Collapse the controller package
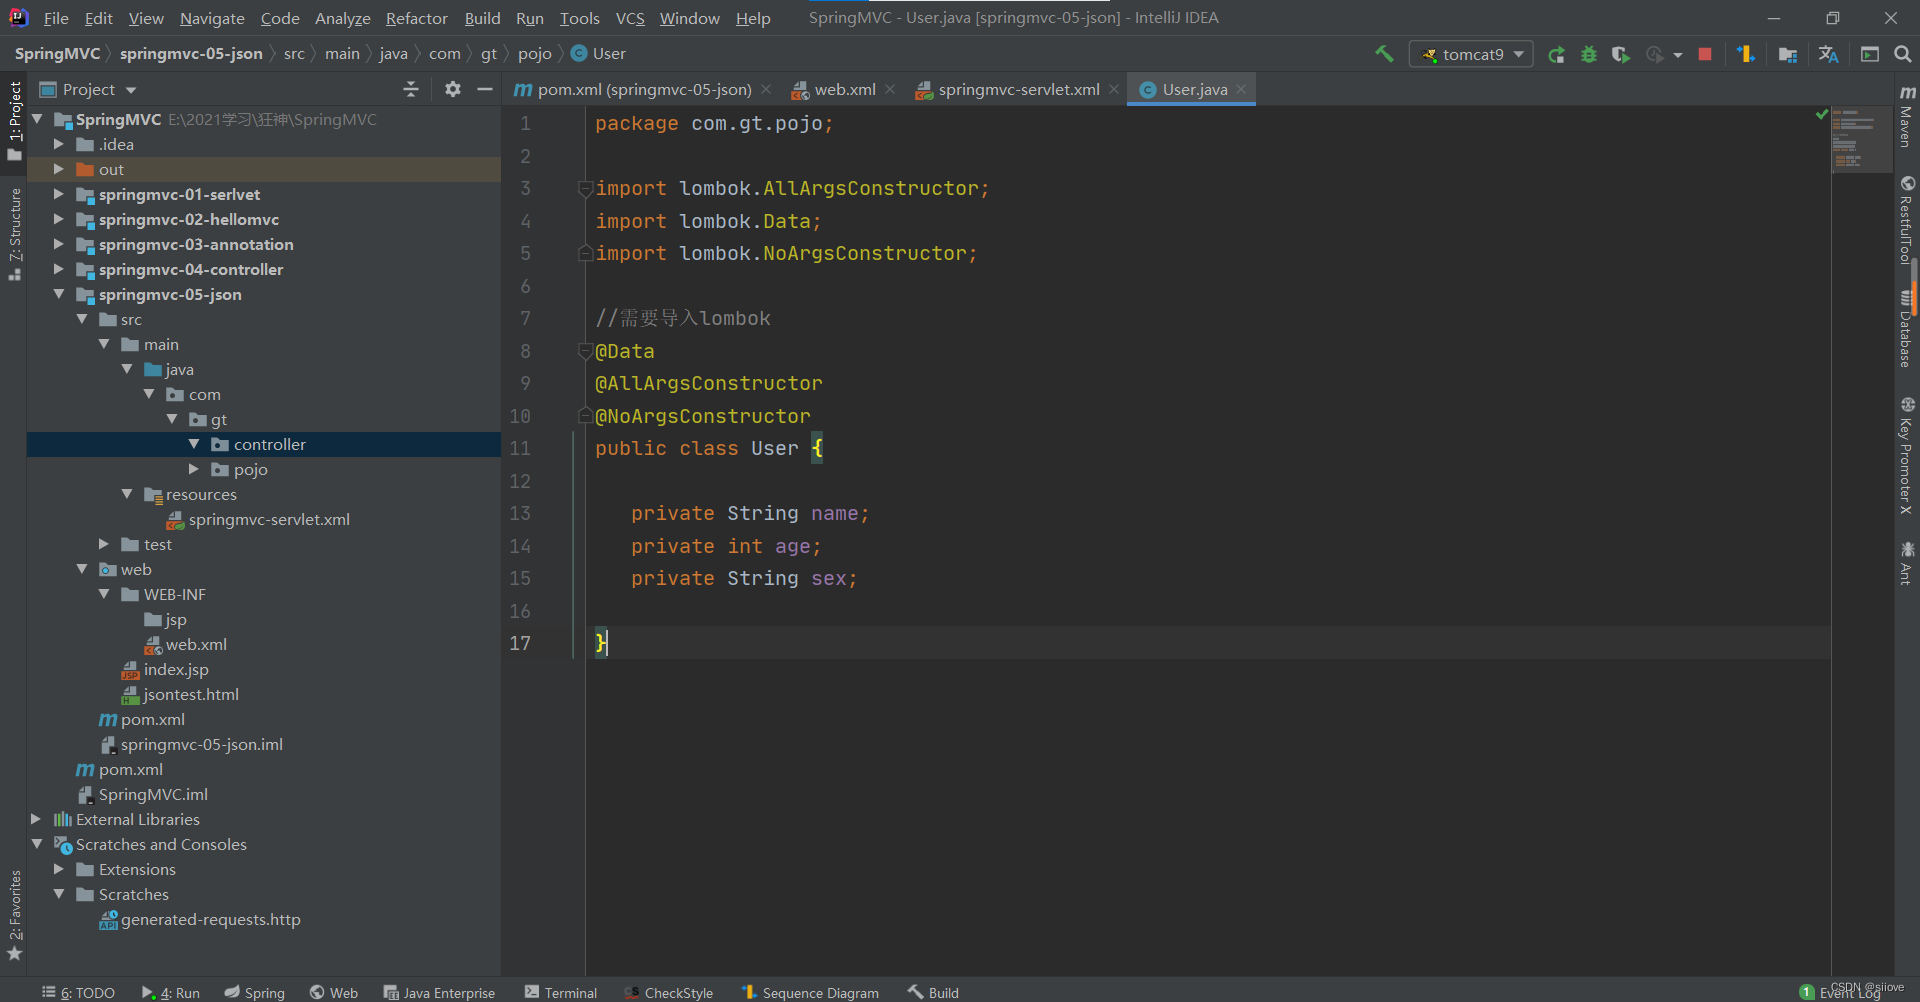Image resolution: width=1920 pixels, height=1002 pixels. tap(194, 444)
